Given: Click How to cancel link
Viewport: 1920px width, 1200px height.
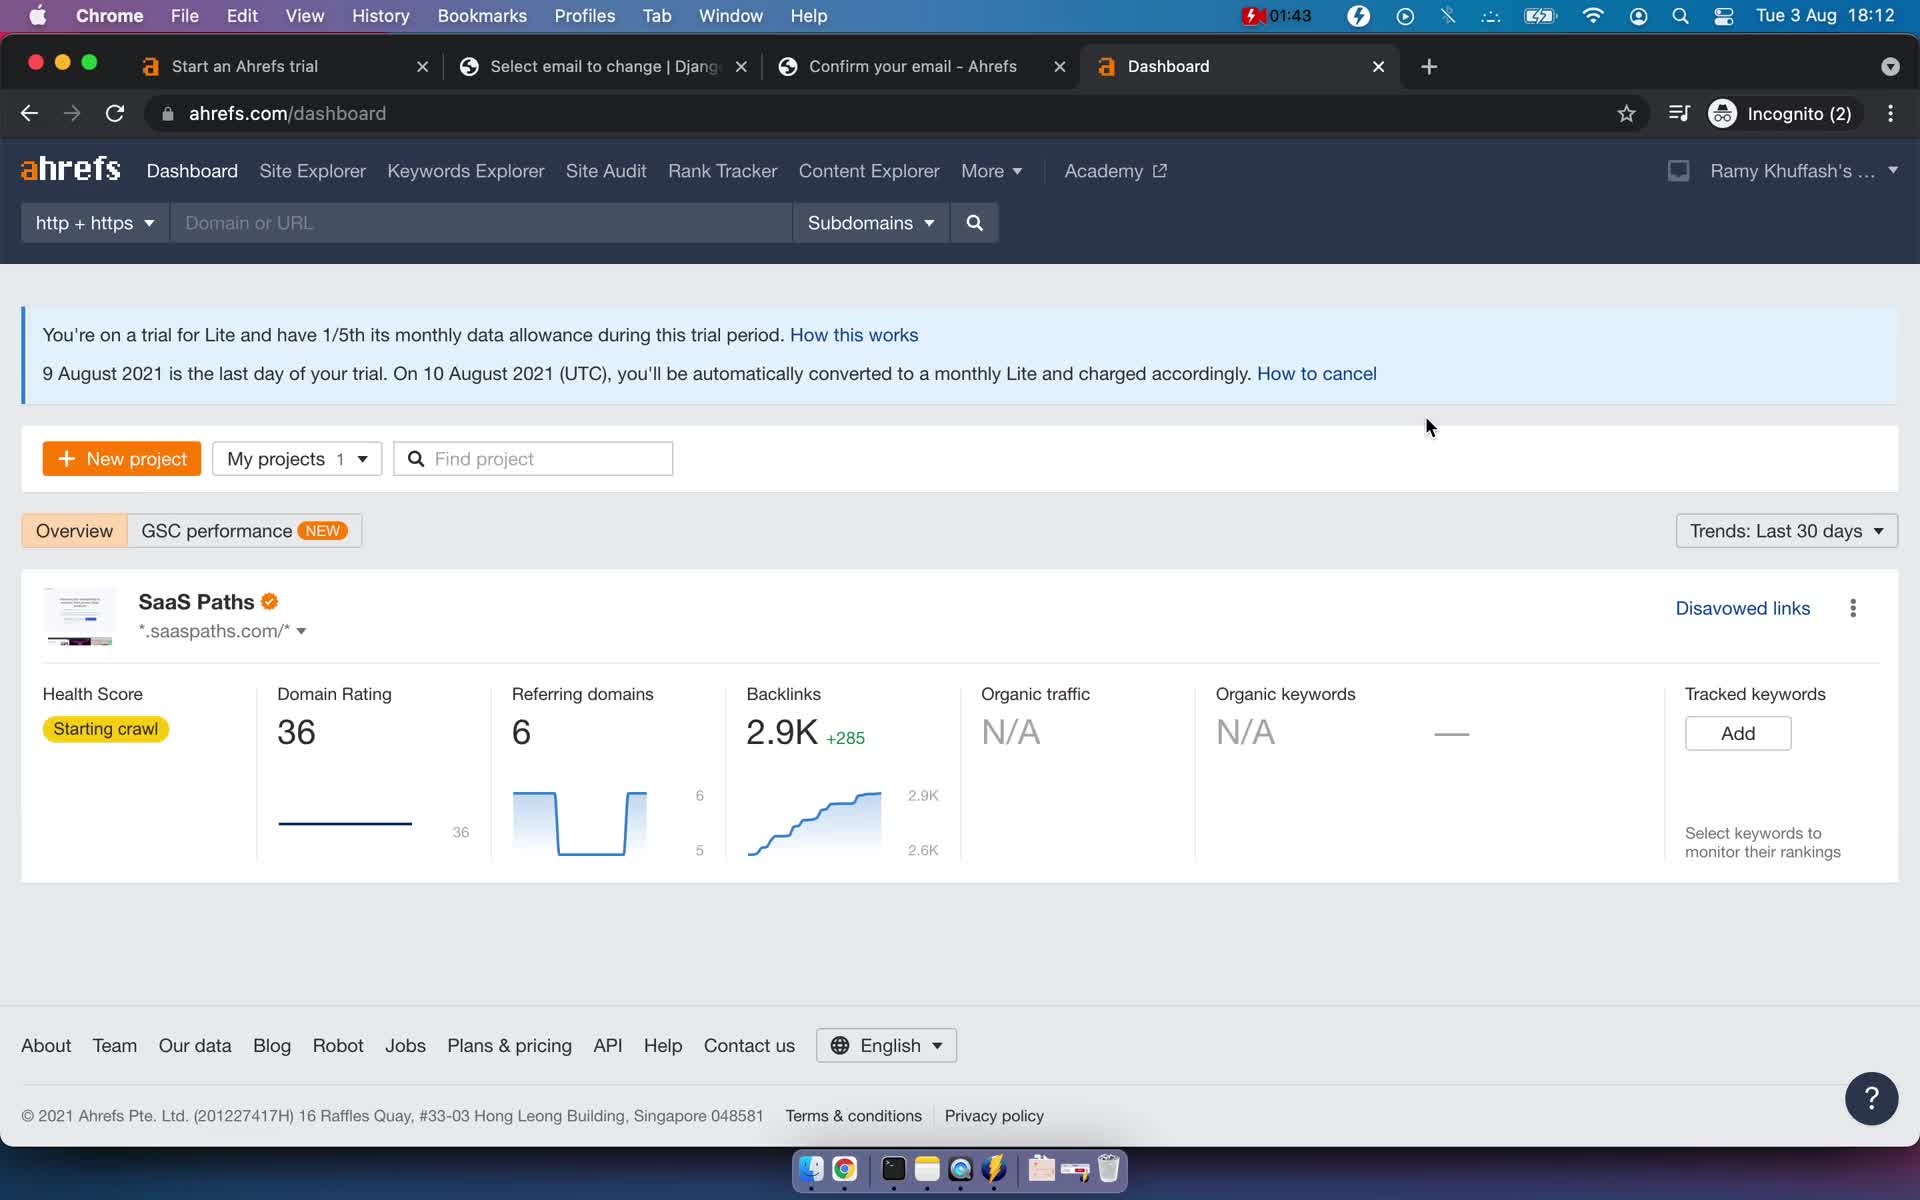Looking at the screenshot, I should click(x=1317, y=373).
